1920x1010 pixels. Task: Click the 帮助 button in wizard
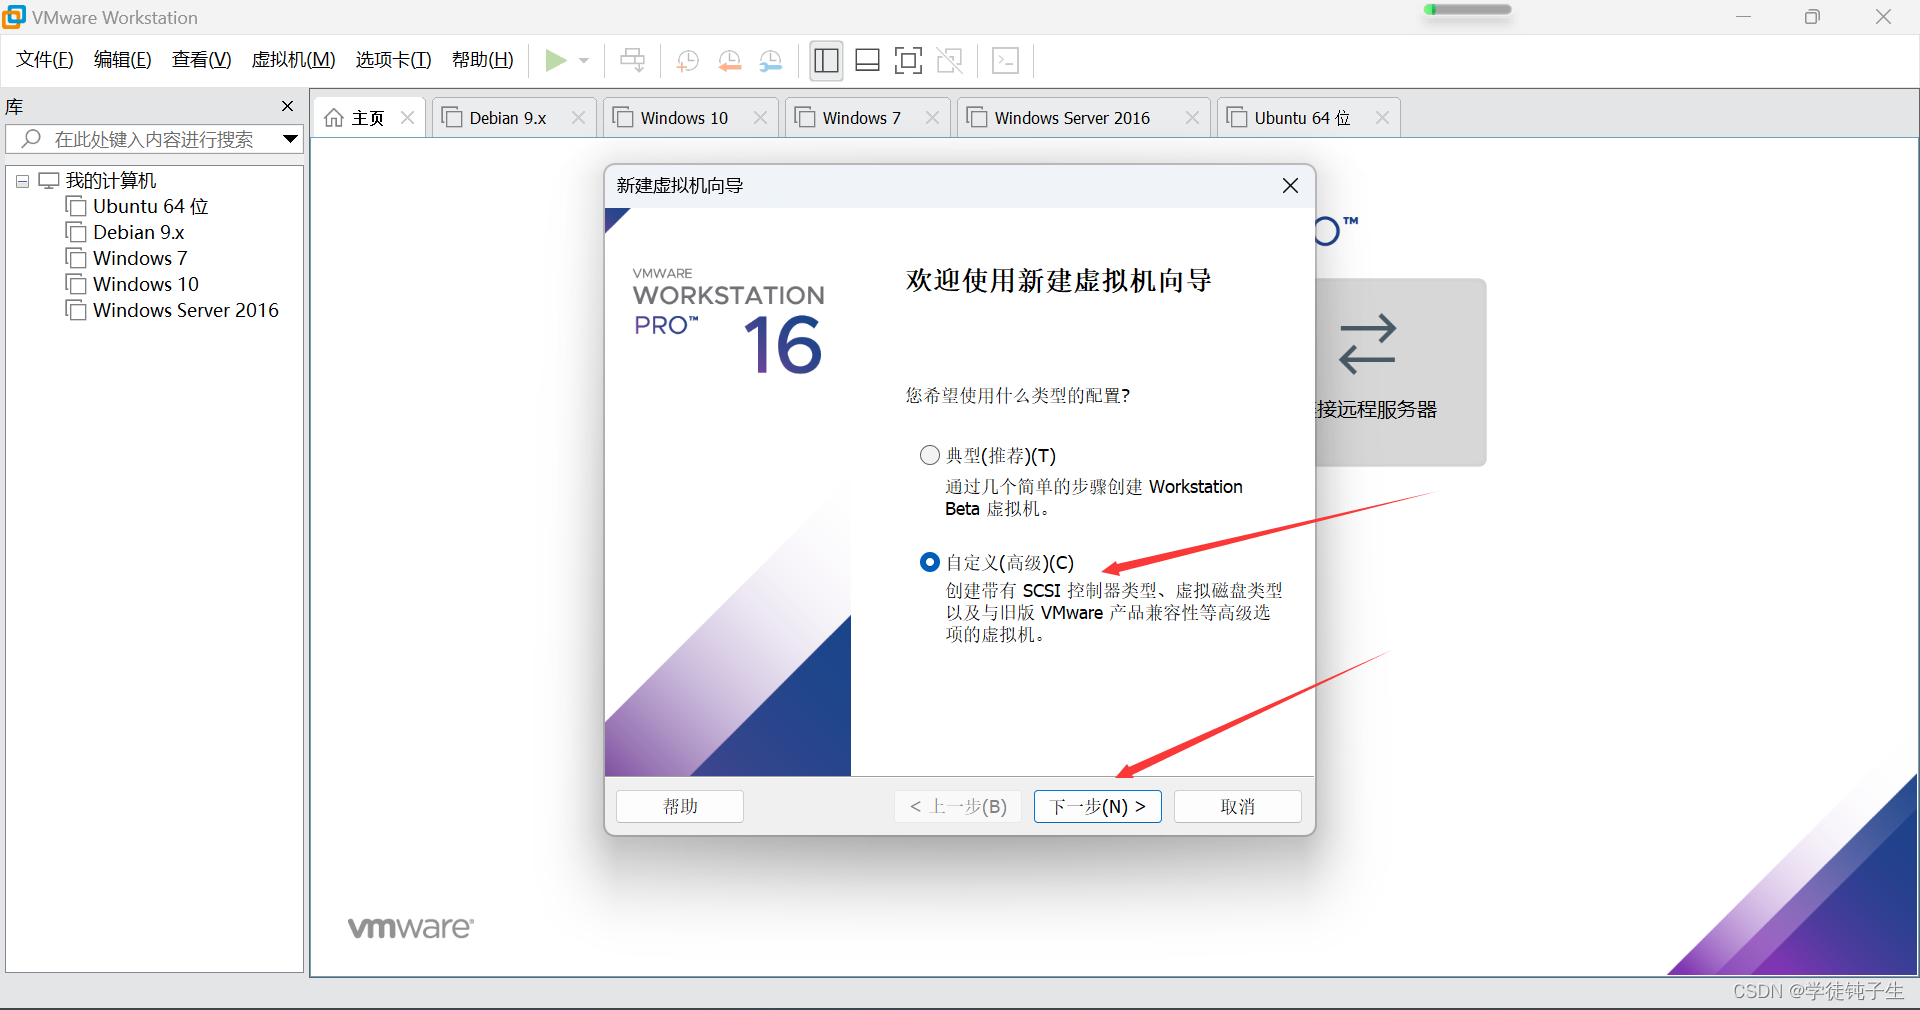click(680, 807)
